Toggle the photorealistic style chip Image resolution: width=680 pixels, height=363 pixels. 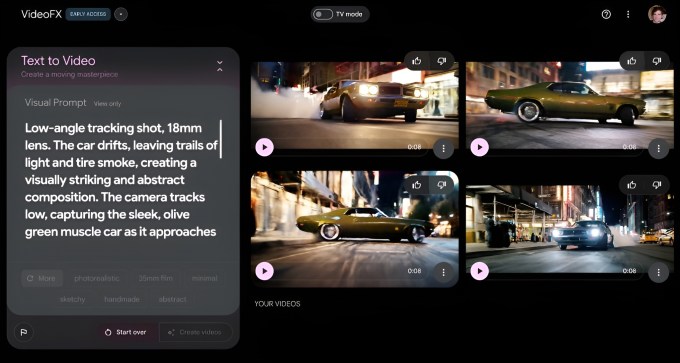tap(97, 278)
